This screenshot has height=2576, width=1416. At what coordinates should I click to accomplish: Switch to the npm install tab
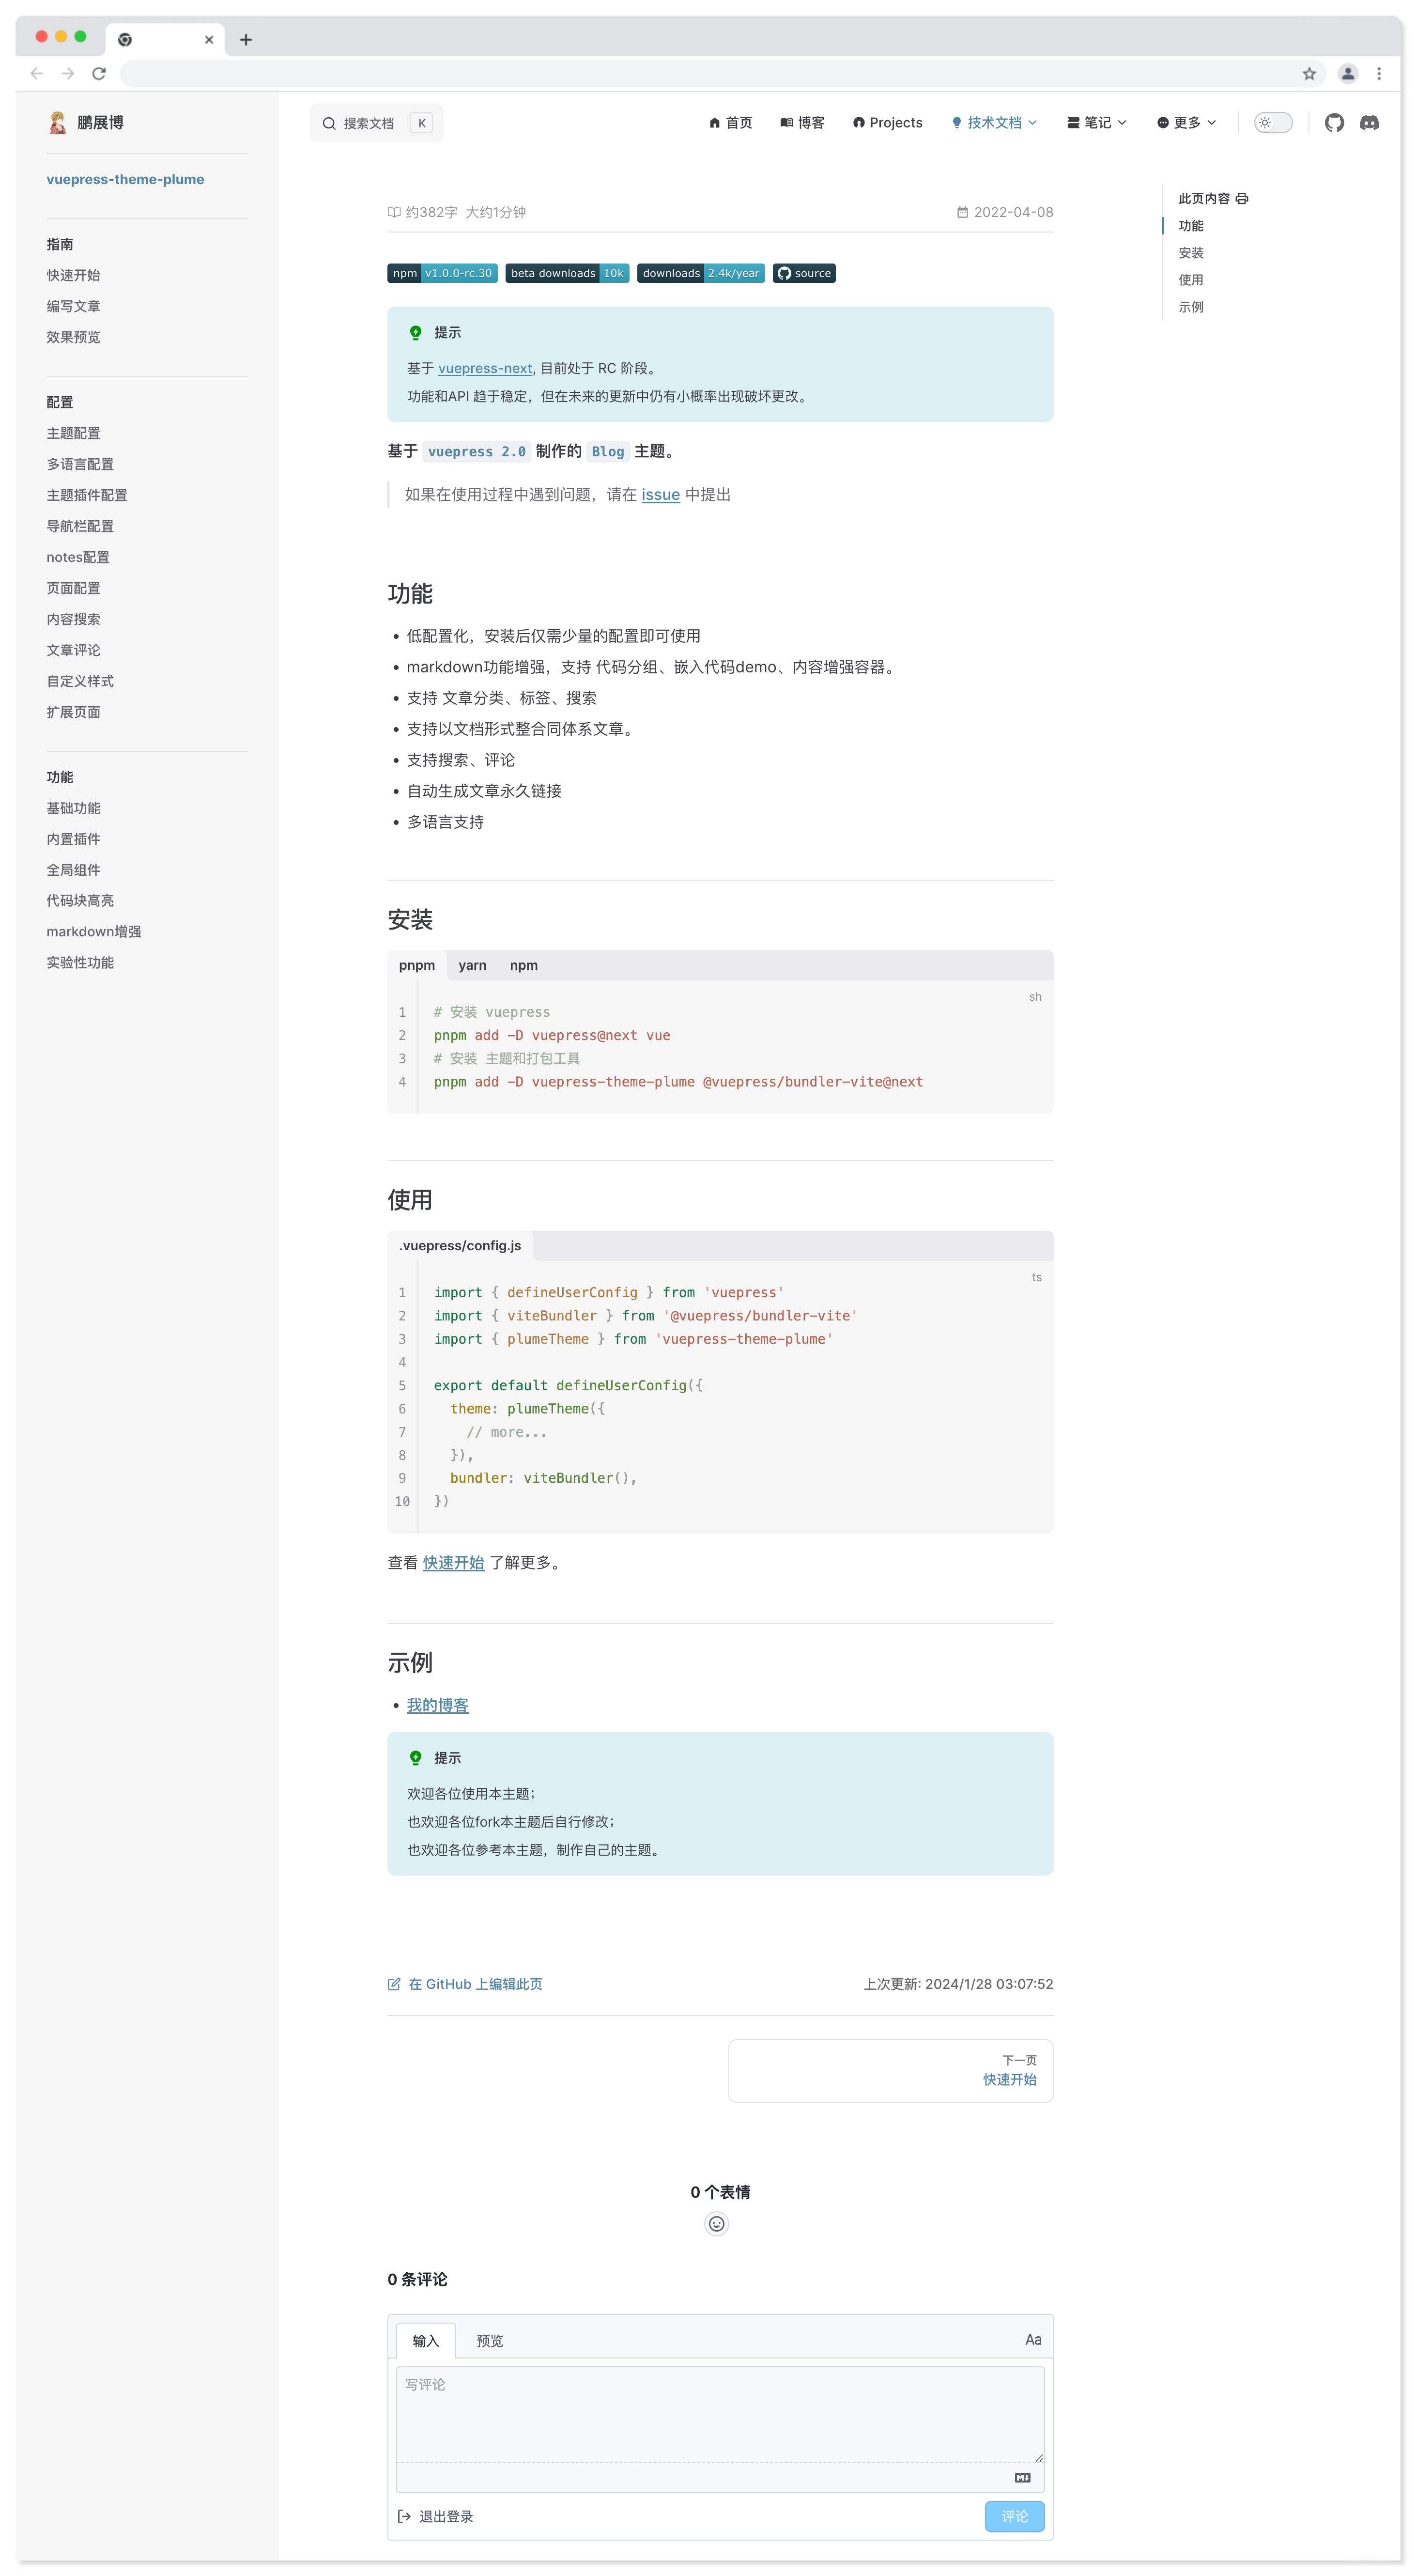(x=523, y=965)
